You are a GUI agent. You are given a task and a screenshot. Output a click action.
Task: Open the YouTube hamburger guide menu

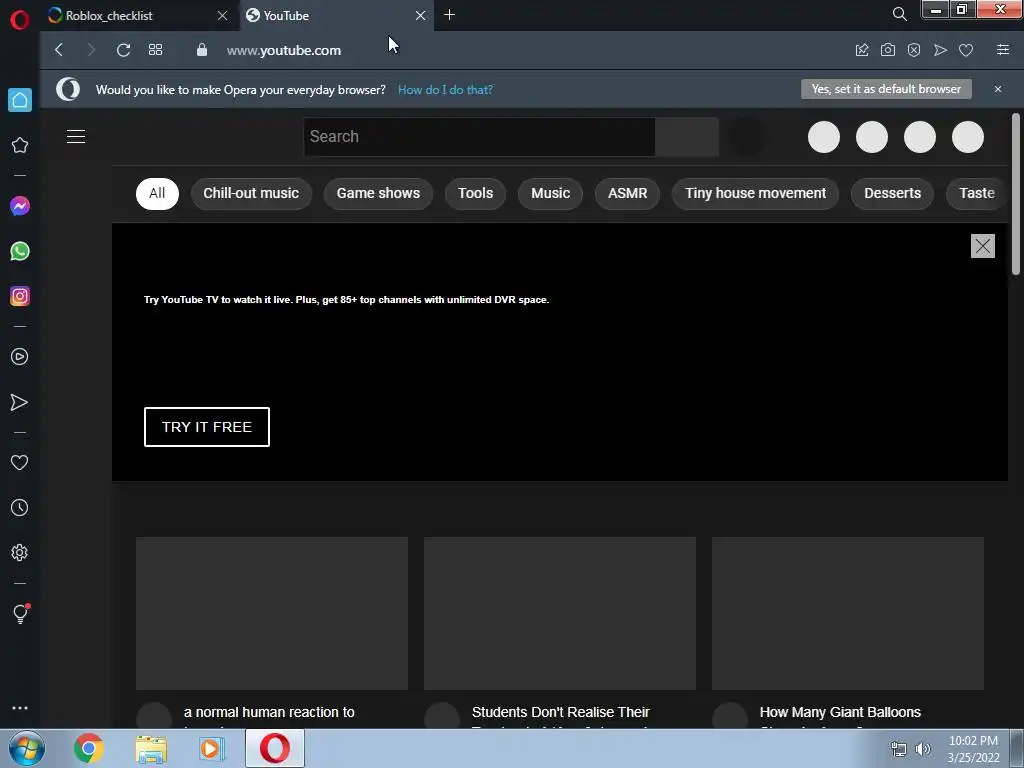76,136
